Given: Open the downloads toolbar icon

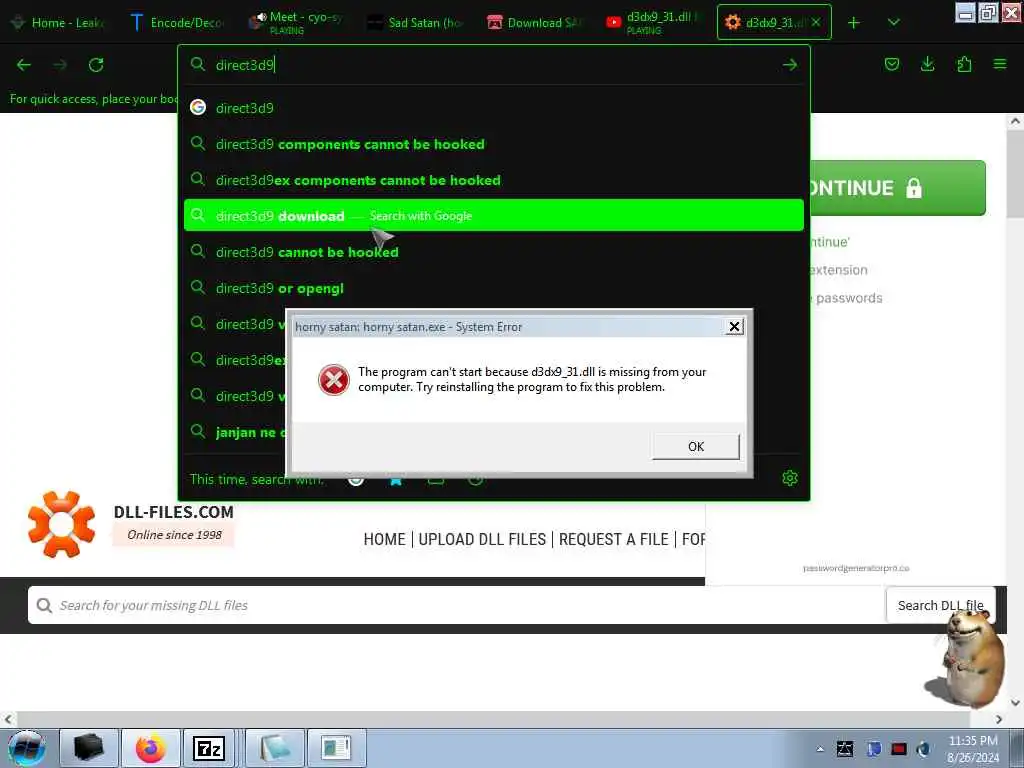Looking at the screenshot, I should (927, 64).
